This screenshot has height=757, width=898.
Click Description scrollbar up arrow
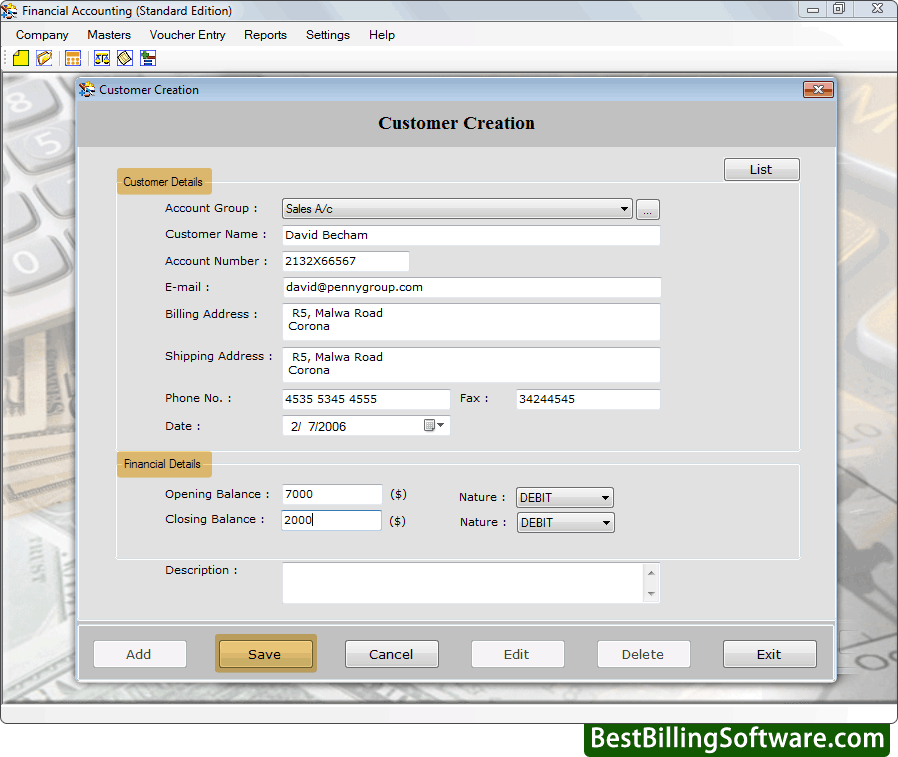pyautogui.click(x=651, y=573)
